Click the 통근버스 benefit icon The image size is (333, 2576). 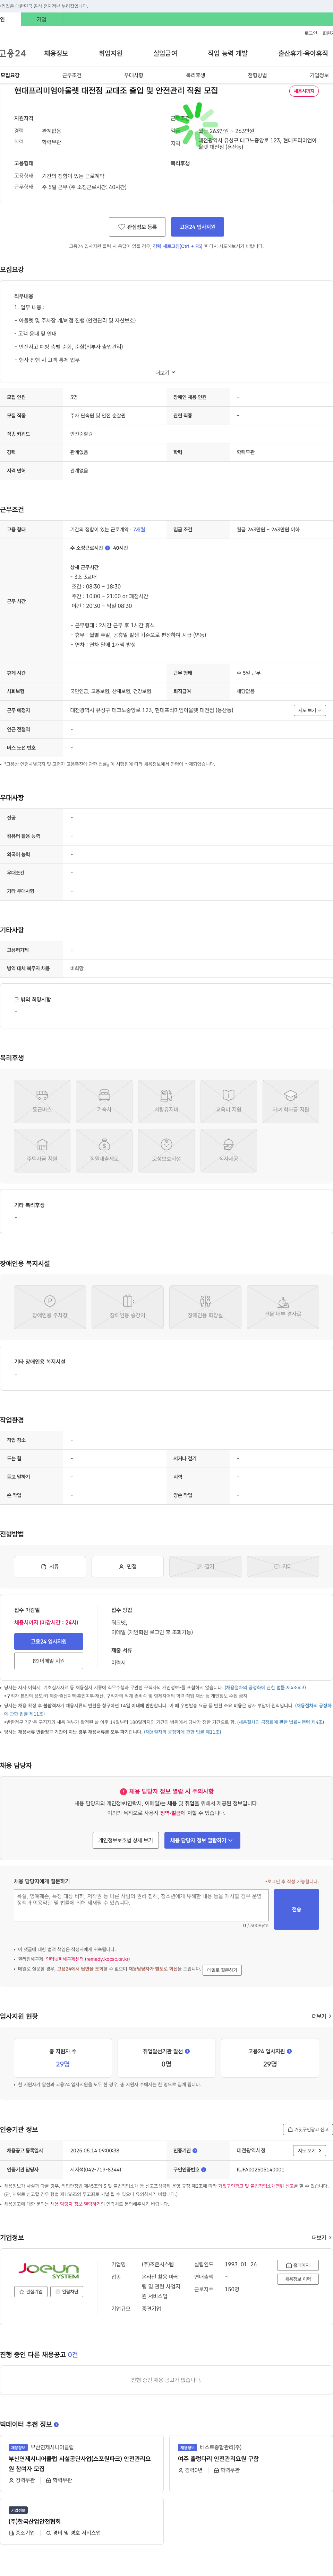(42, 1101)
